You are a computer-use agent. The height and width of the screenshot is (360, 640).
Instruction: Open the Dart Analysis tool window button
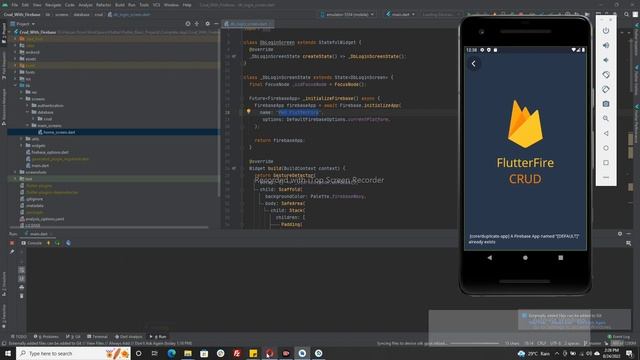click(128, 337)
